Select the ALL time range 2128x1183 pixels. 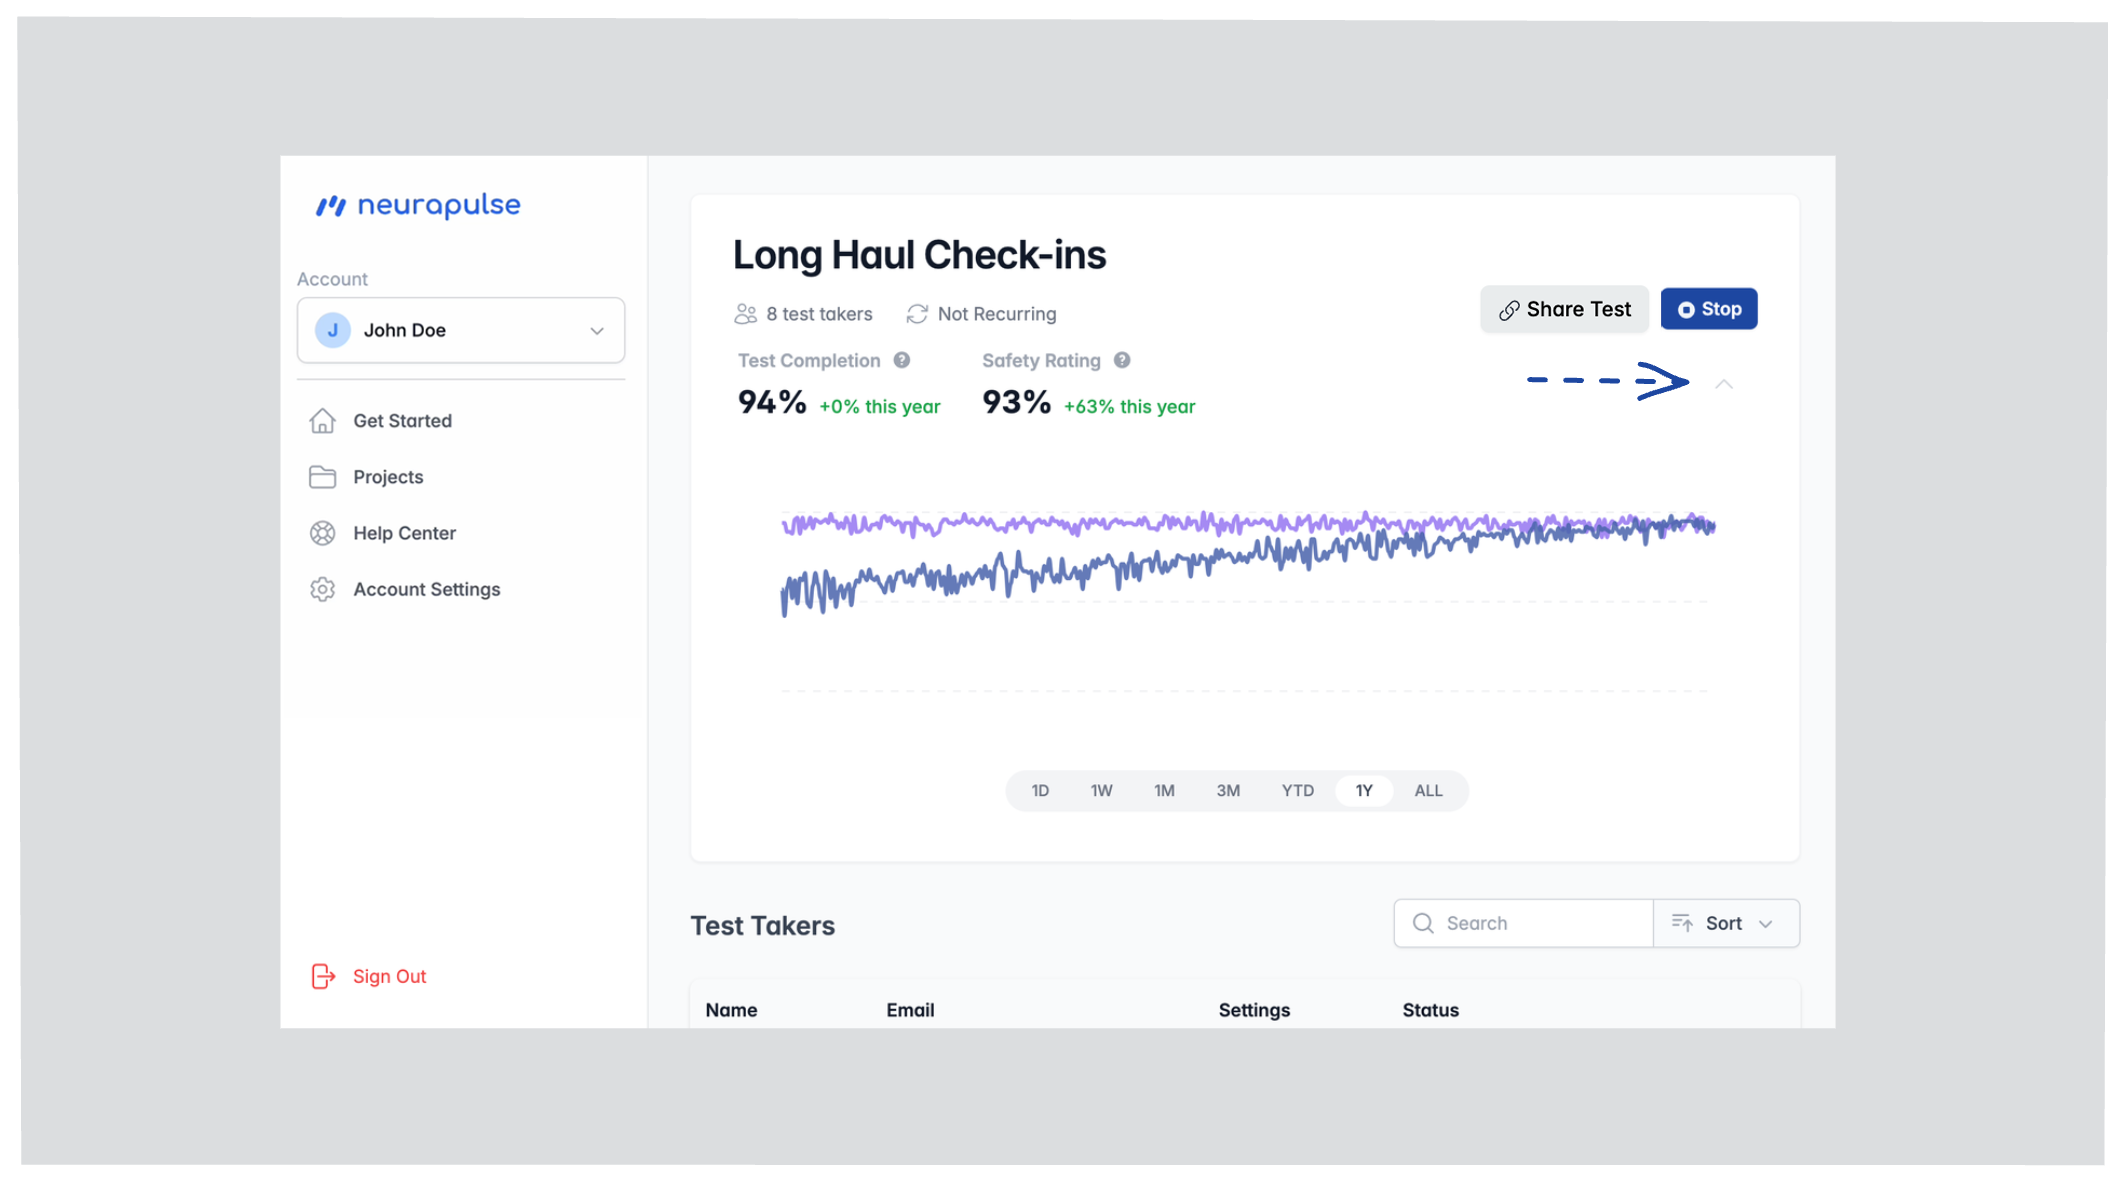tap(1428, 790)
